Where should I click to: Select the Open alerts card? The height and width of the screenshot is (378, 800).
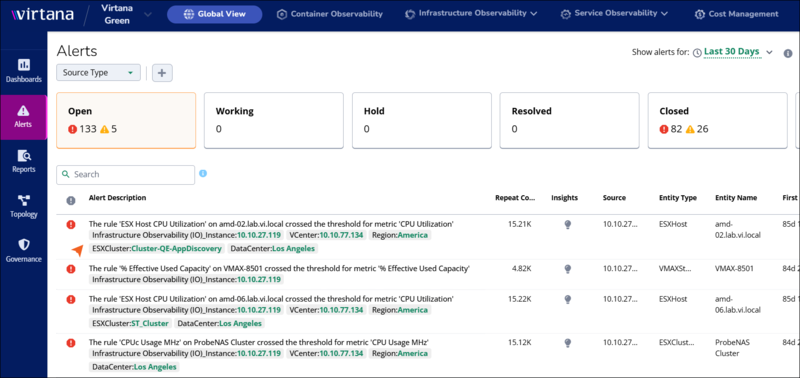point(126,120)
